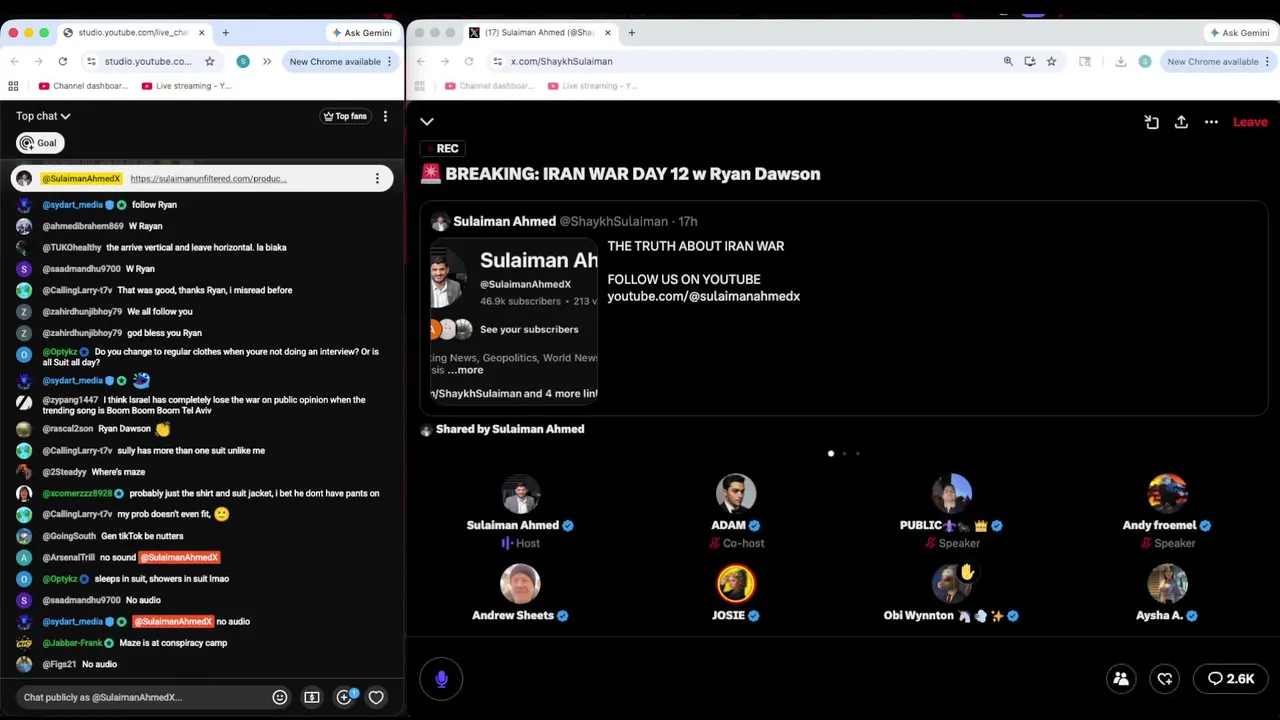Expand ...more in shared post description
Screen dimensions: 1280x720
(x=465, y=370)
